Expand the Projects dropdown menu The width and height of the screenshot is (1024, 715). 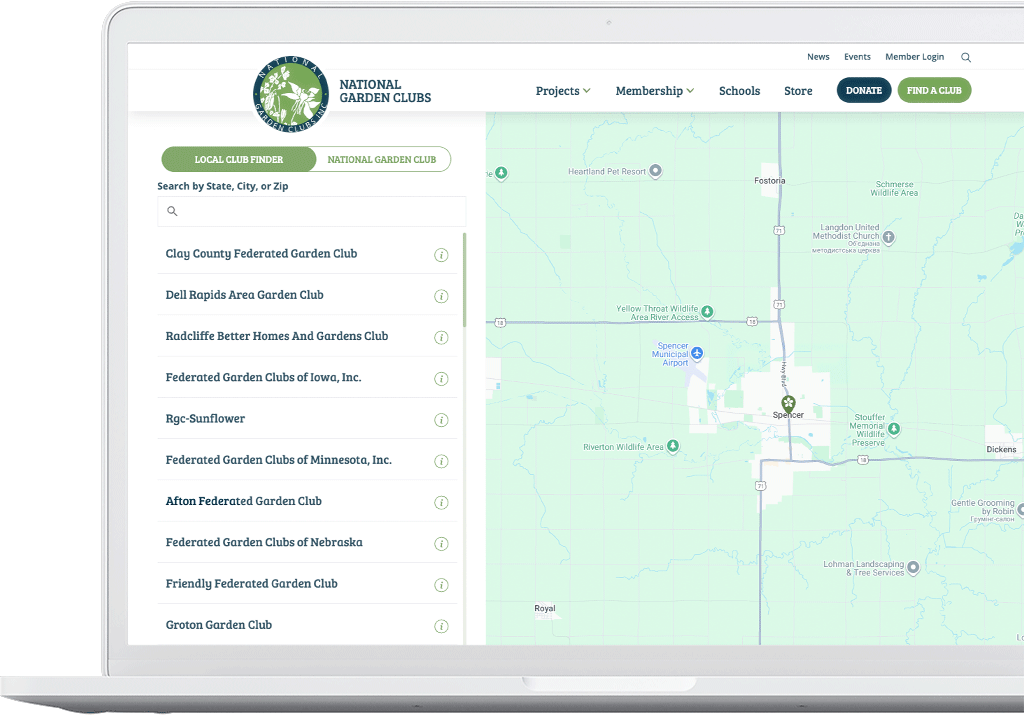[x=563, y=91]
